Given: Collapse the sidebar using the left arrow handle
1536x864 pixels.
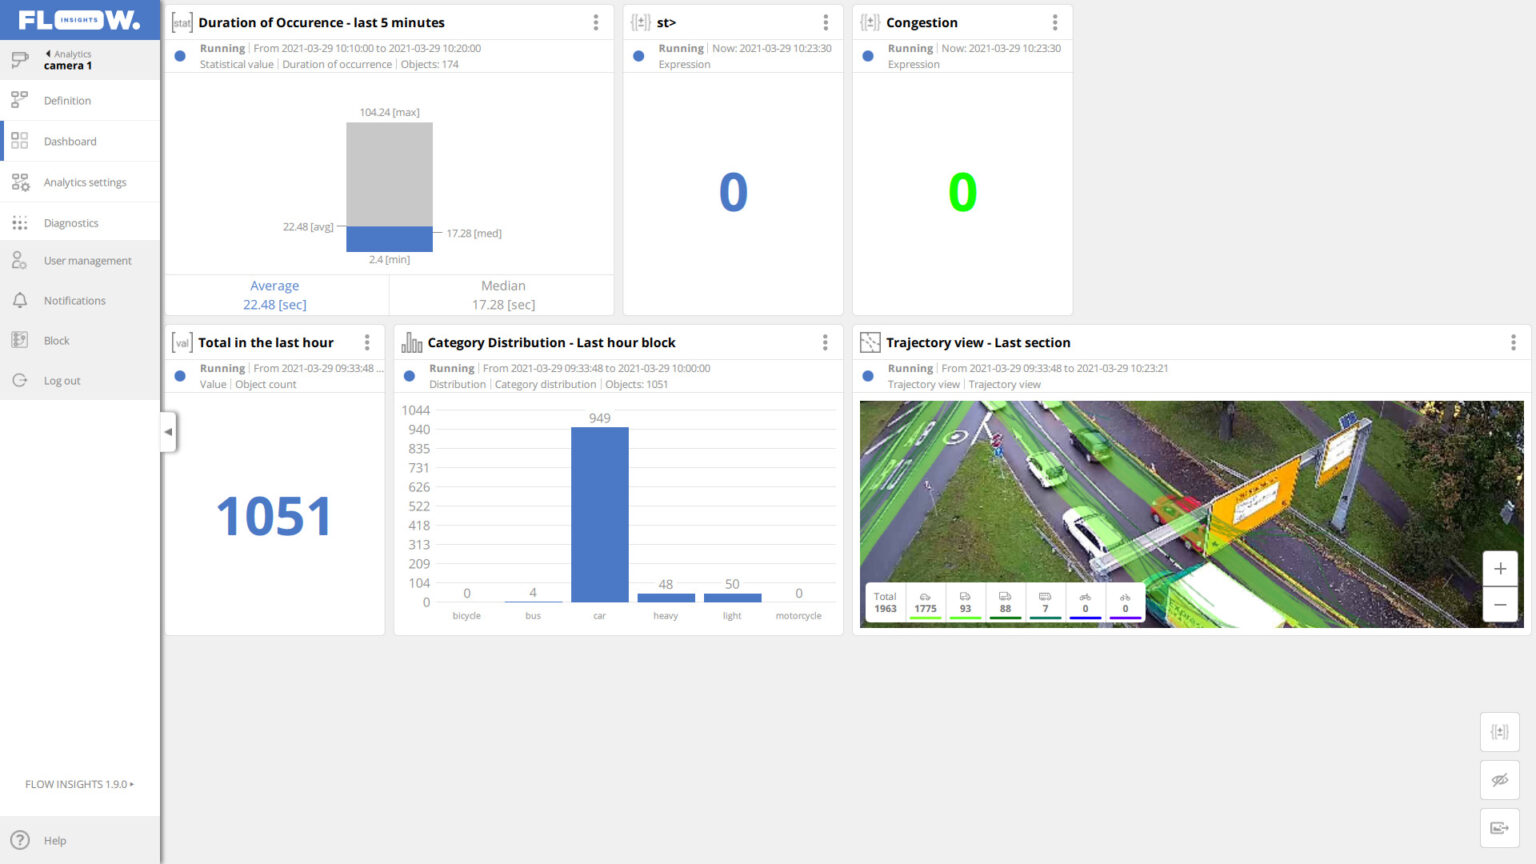Looking at the screenshot, I should point(169,432).
